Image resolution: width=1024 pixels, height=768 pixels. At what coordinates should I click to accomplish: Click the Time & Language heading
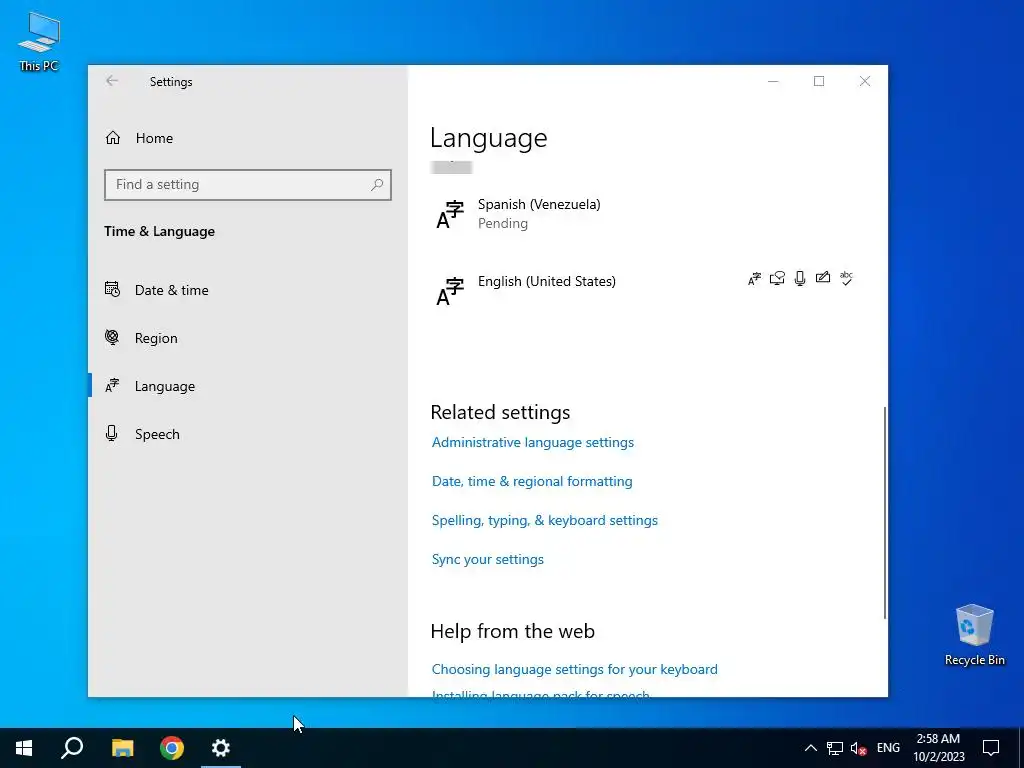pos(159,231)
